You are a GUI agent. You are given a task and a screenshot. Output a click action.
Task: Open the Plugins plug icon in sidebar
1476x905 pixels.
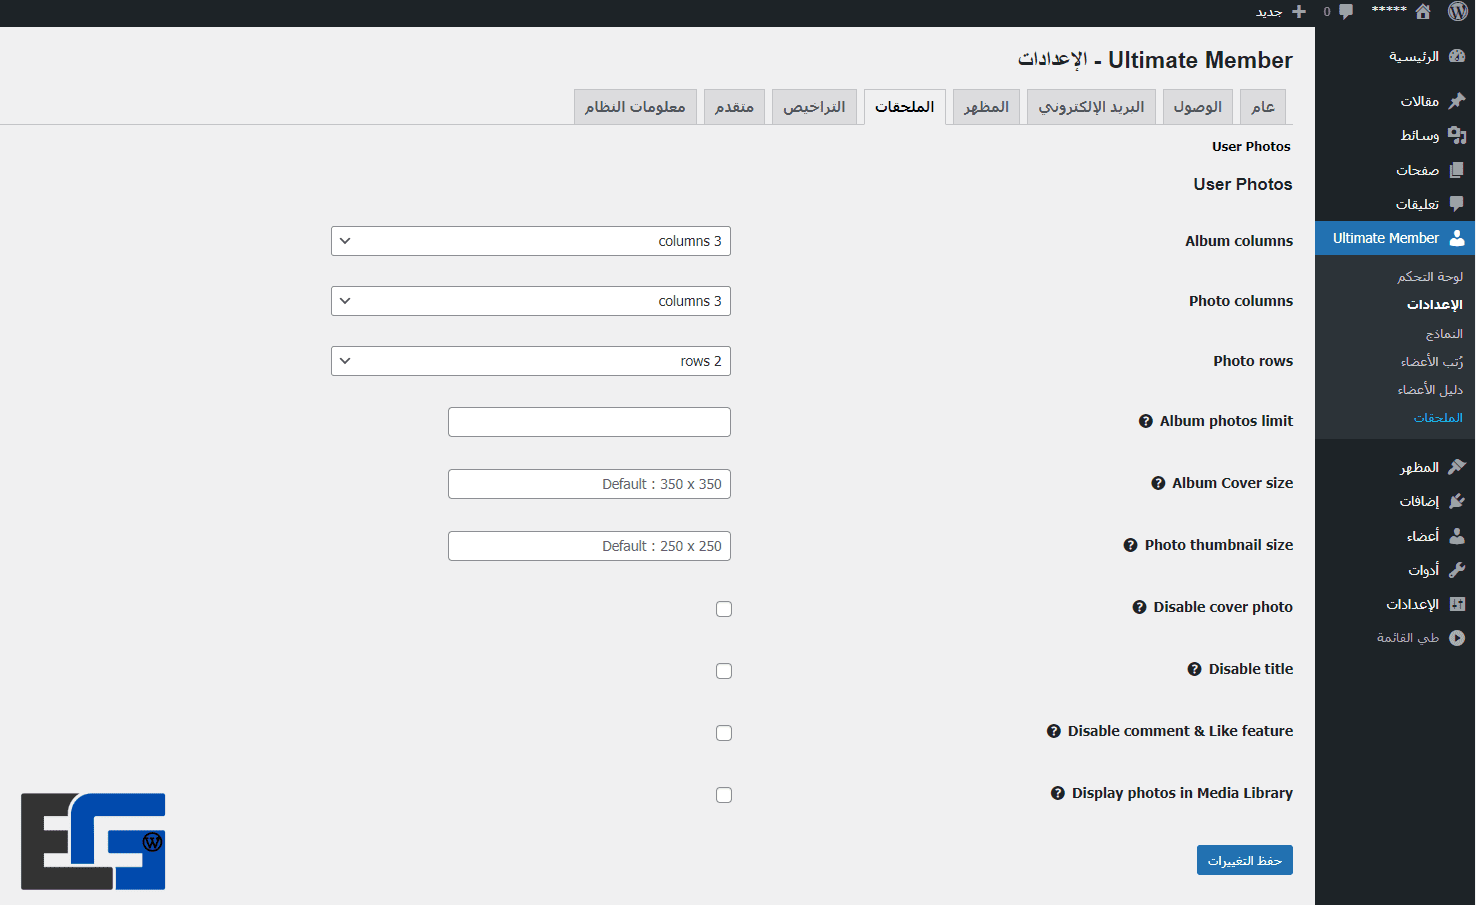click(1457, 501)
